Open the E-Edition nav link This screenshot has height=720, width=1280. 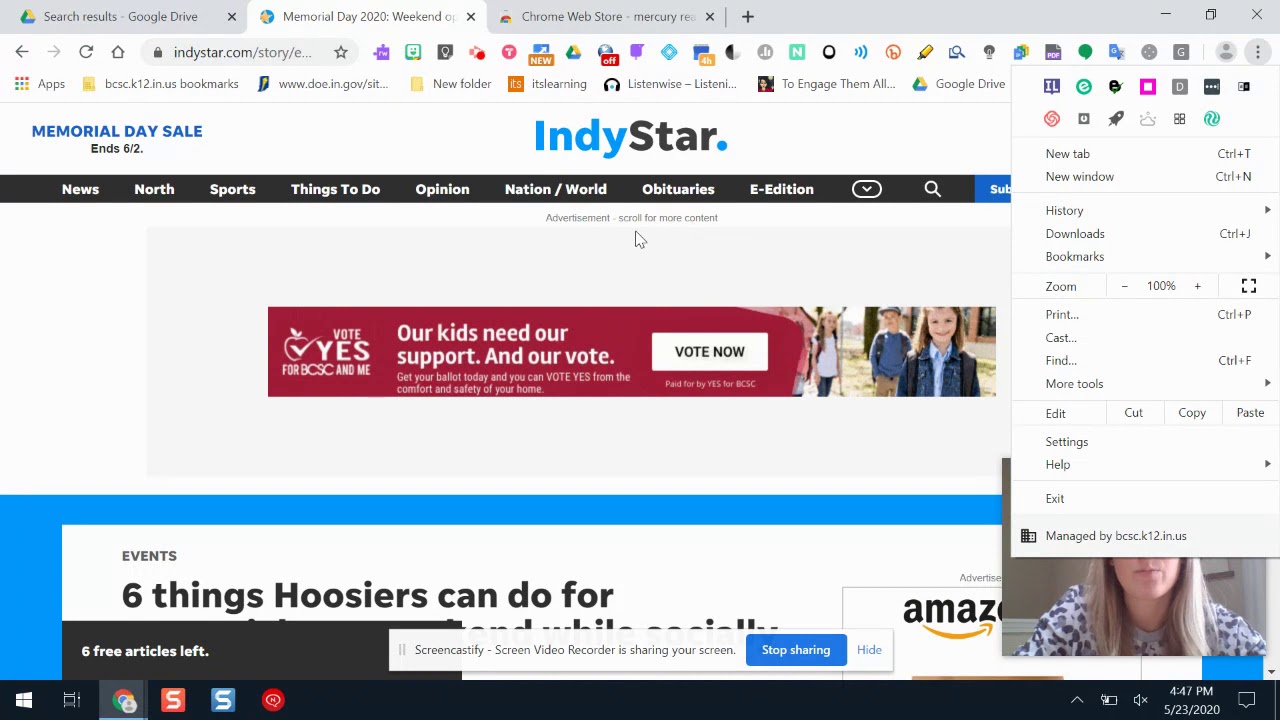coord(781,189)
